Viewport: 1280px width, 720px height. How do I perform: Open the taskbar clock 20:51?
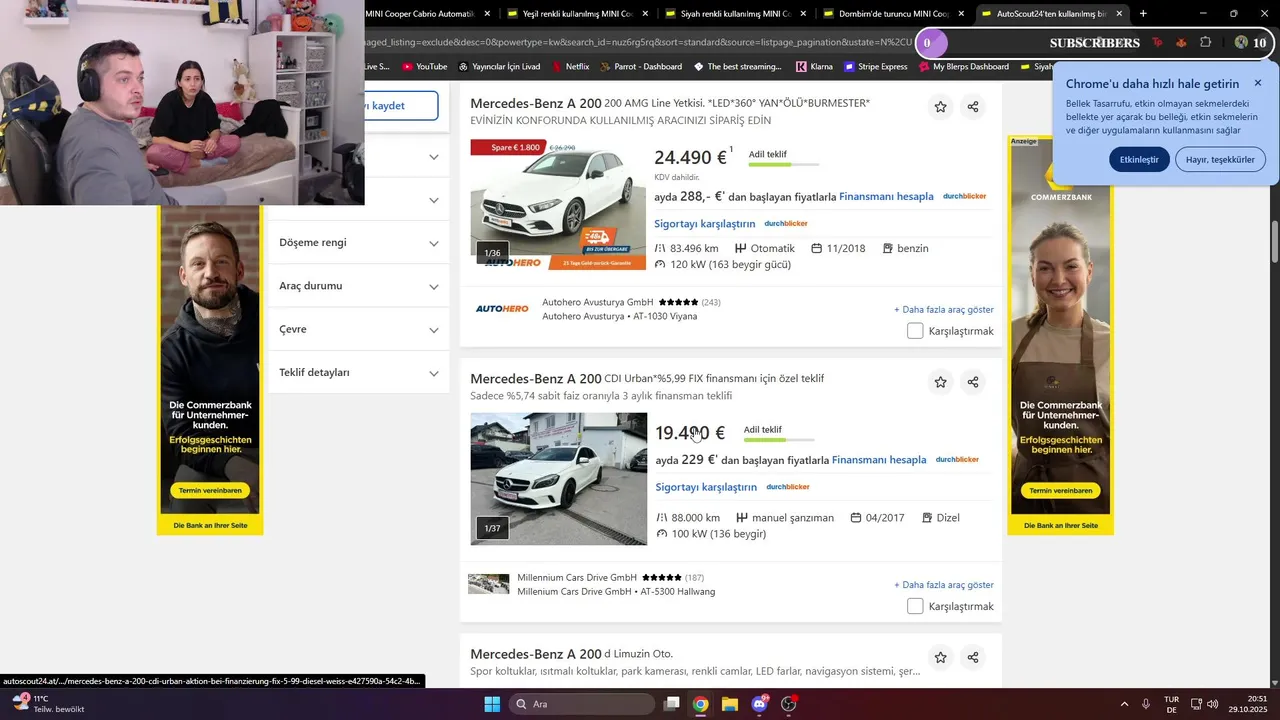point(1249,704)
